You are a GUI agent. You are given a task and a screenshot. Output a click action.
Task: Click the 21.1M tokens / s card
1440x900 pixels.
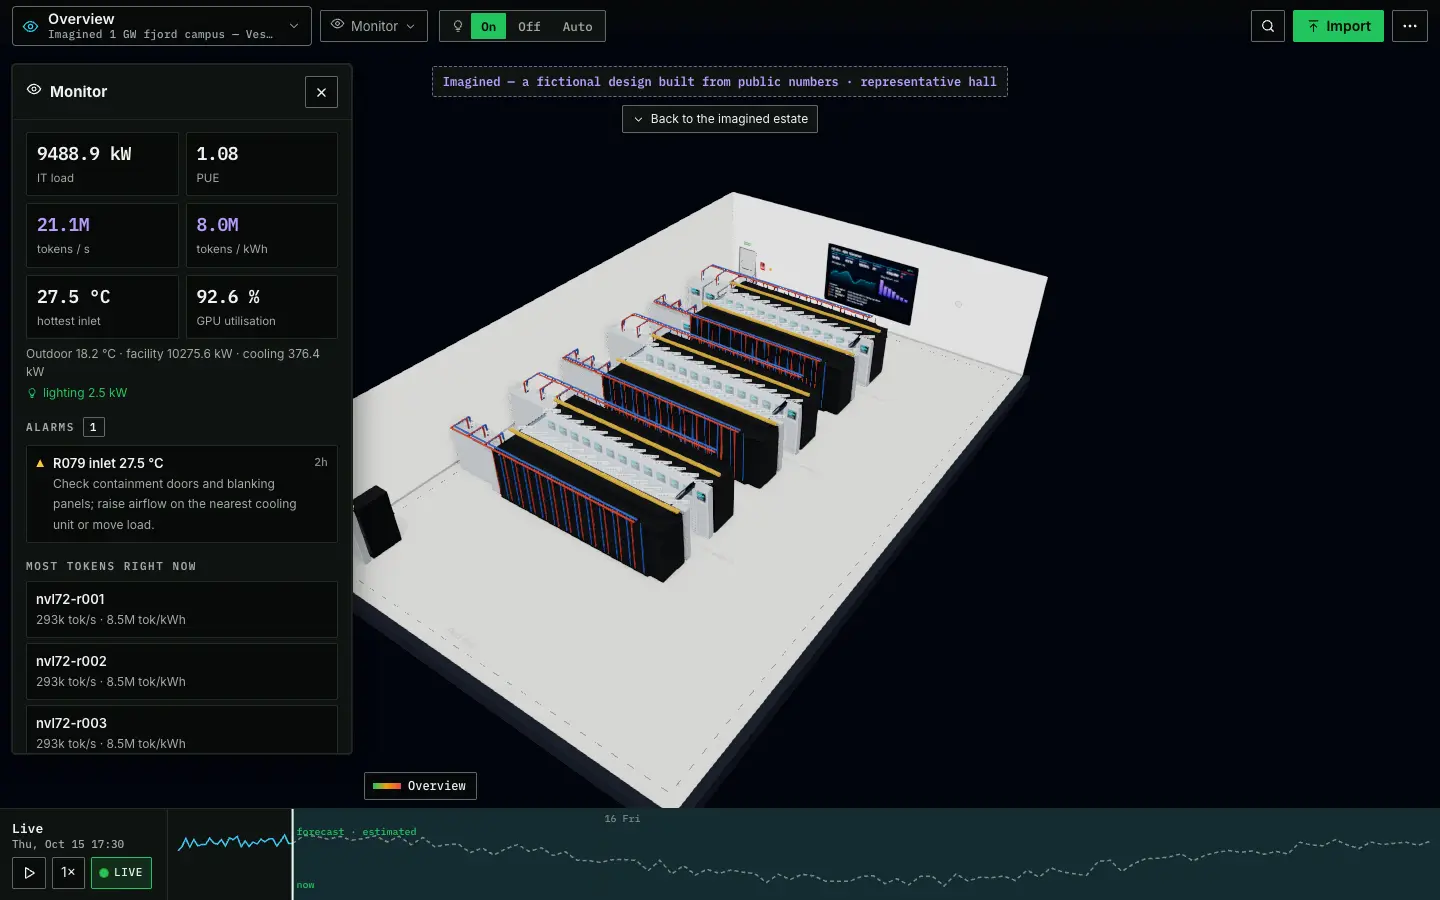pos(102,235)
